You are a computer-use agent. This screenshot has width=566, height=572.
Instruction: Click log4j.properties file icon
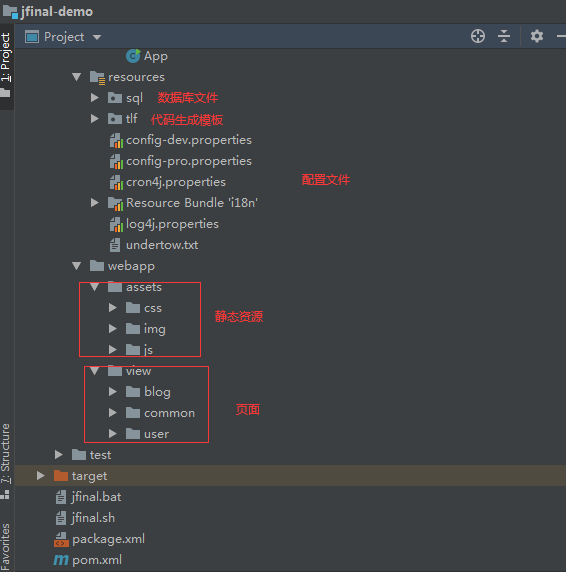(x=116, y=224)
